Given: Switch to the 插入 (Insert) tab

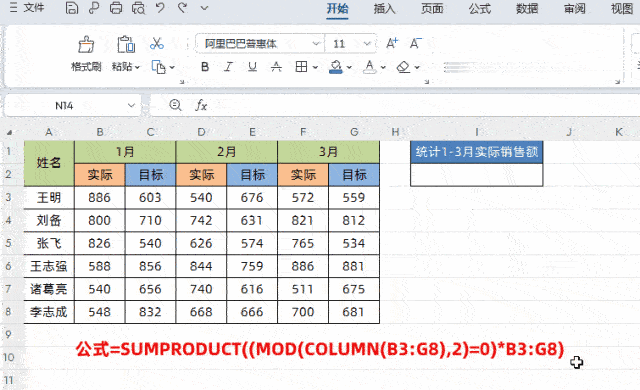Looking at the screenshot, I should click(384, 8).
